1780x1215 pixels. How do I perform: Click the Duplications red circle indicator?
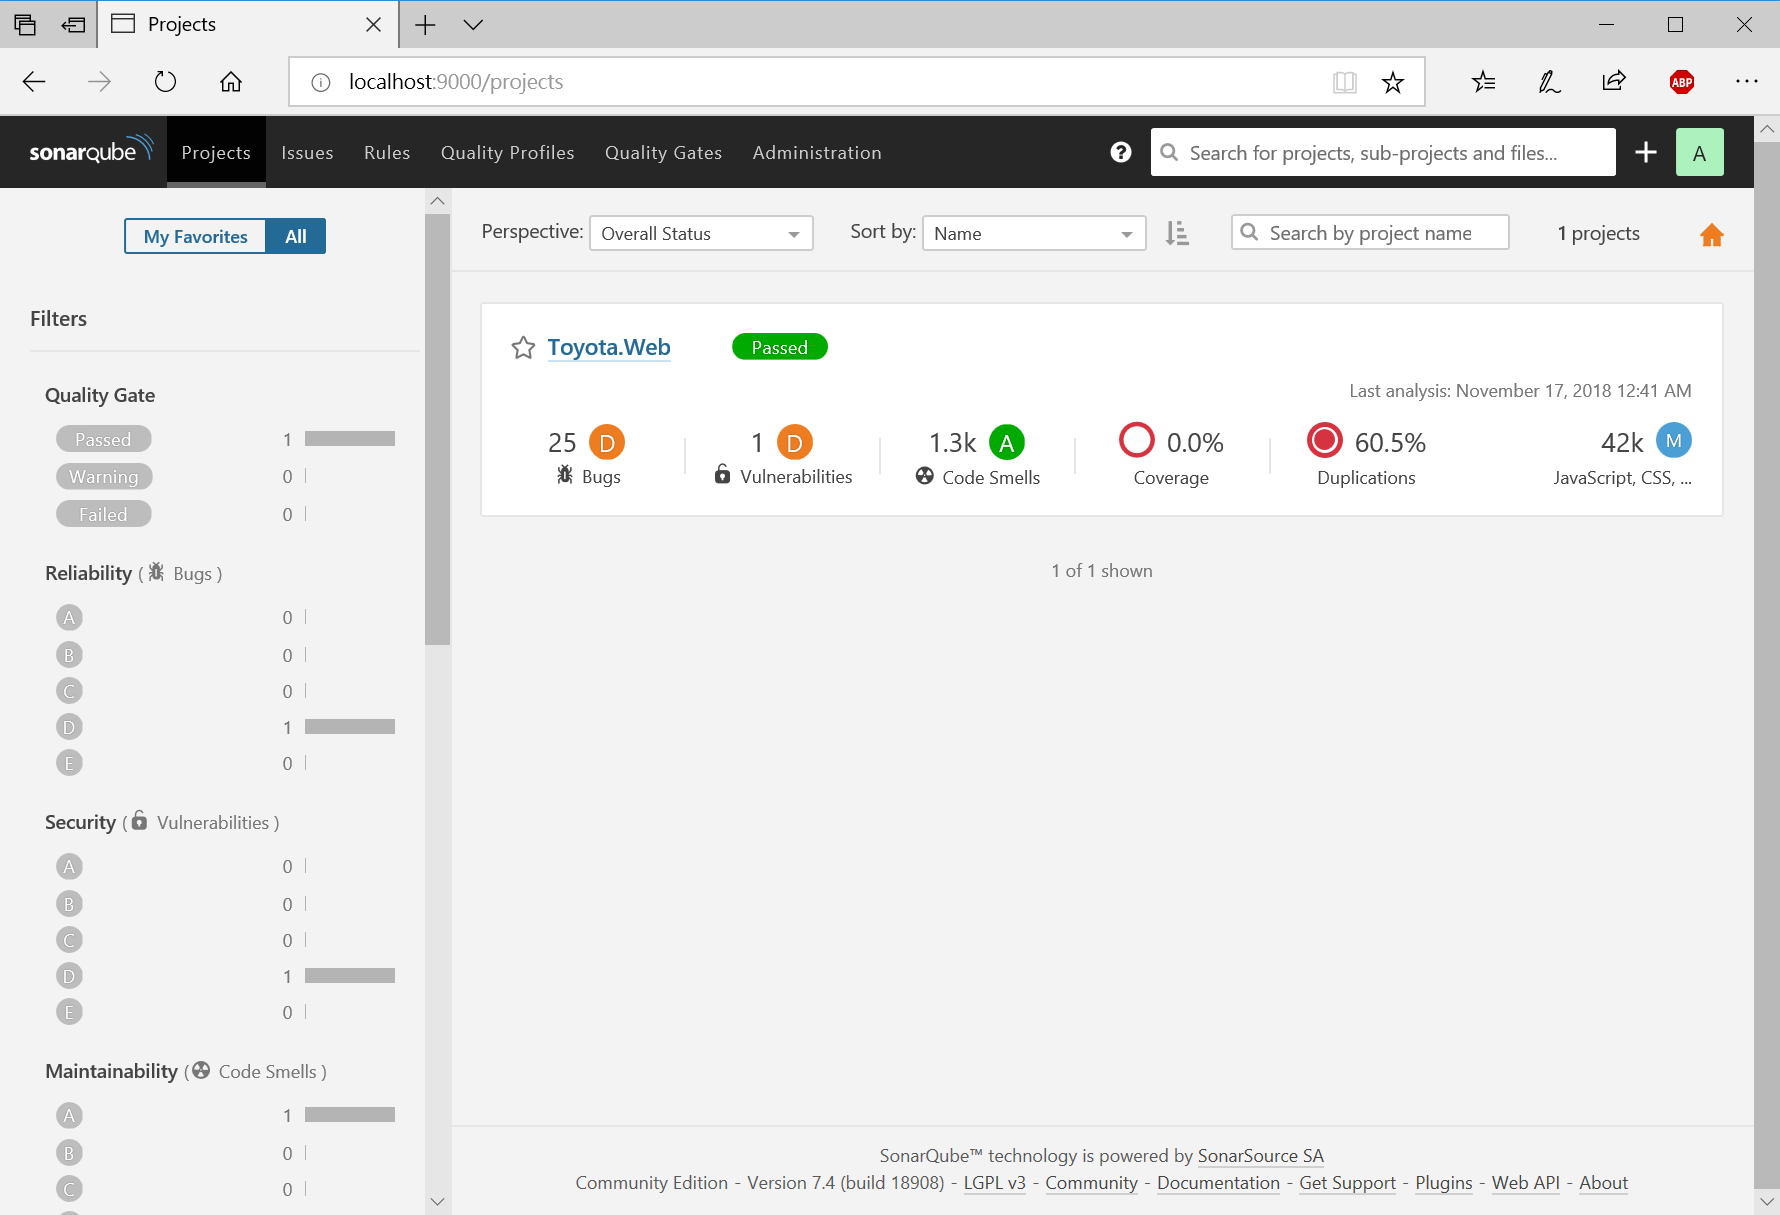tap(1325, 440)
